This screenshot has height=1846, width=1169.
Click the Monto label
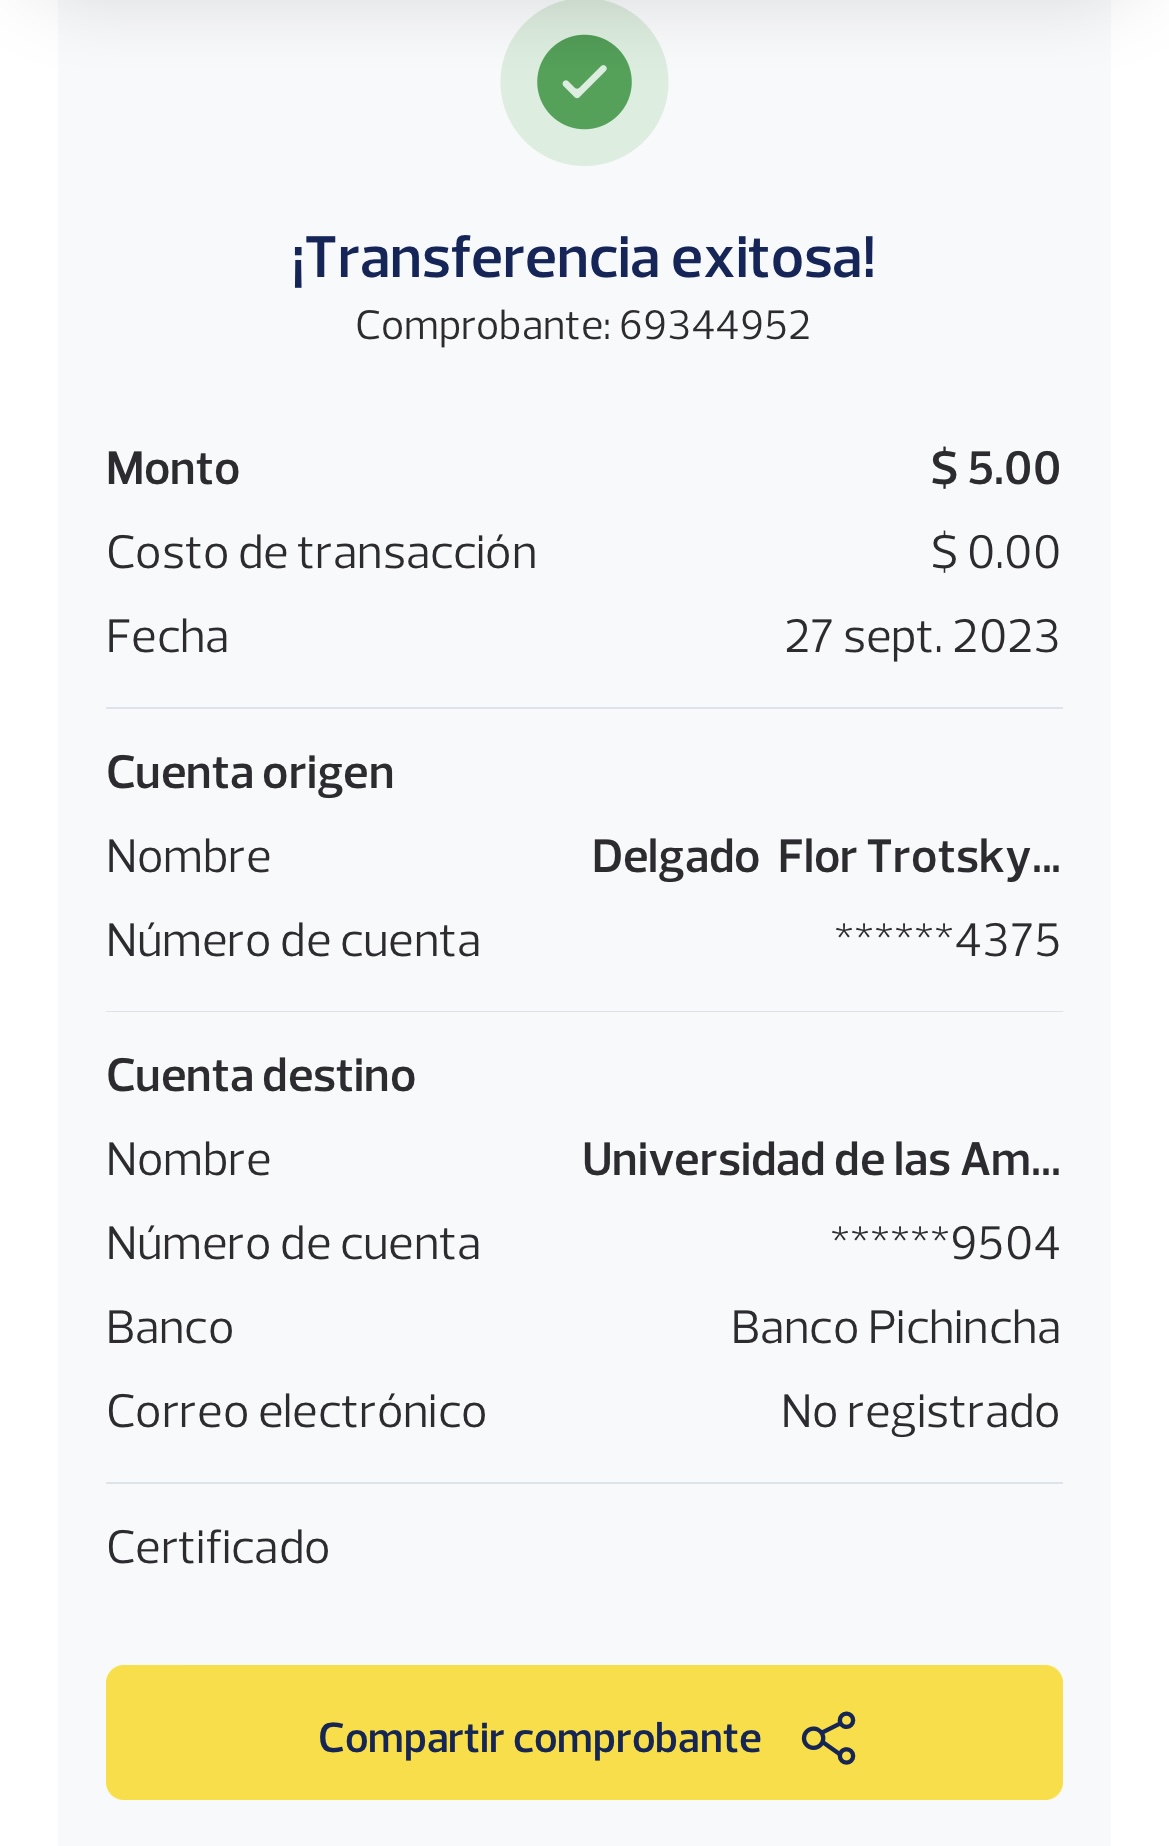(173, 468)
